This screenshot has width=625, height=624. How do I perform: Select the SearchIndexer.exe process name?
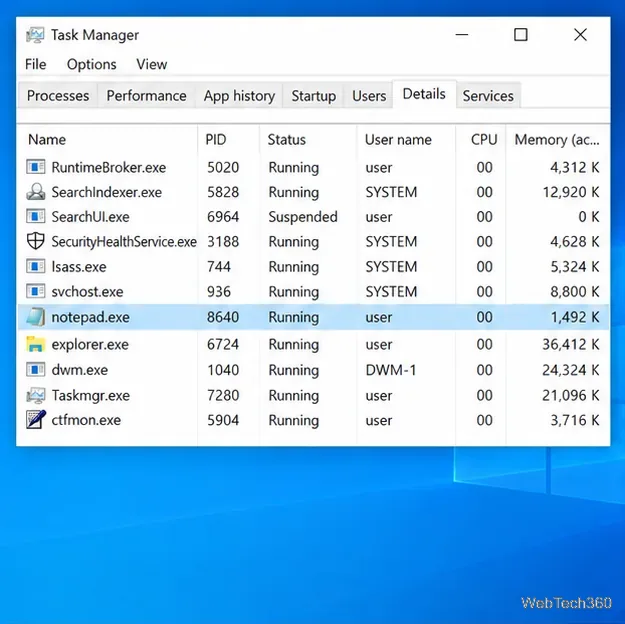coord(106,192)
